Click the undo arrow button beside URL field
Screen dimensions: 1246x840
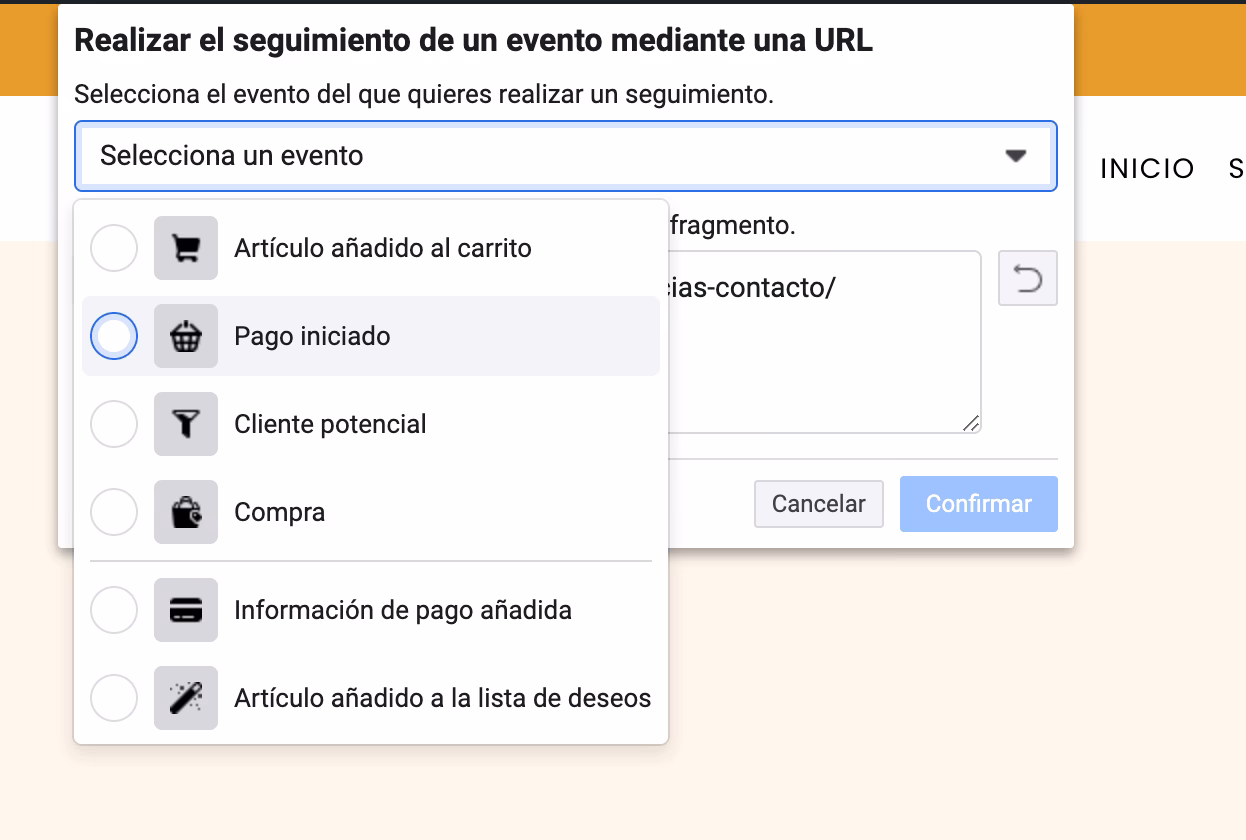1028,279
